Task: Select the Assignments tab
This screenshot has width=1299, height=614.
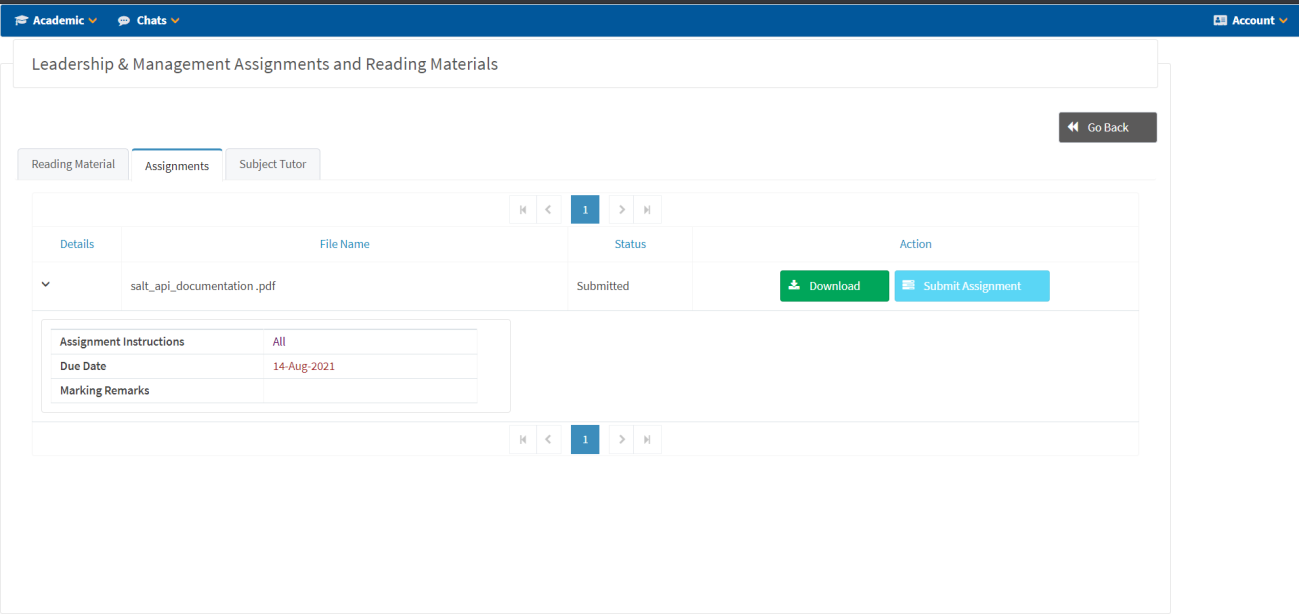Action: pyautogui.click(x=177, y=166)
